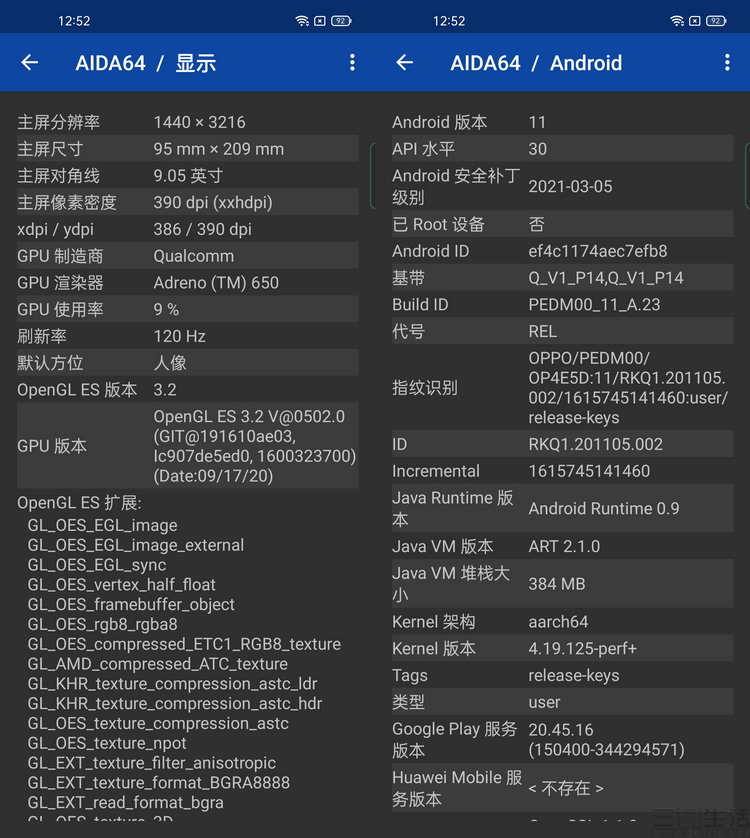Select the 主屏像素密度 390 dpi row

188,202
